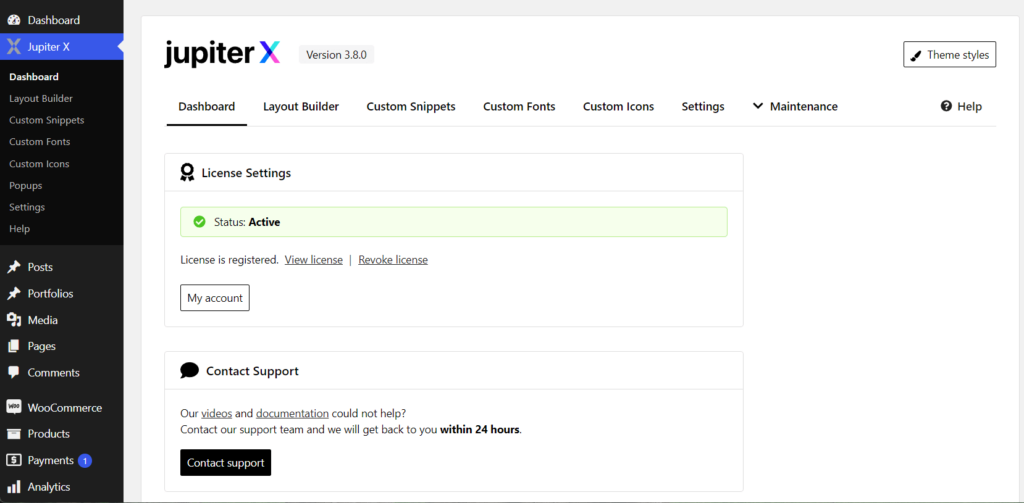Viewport: 1024px width, 503px height.
Task: Click the Products box icon
Action: tap(14, 434)
